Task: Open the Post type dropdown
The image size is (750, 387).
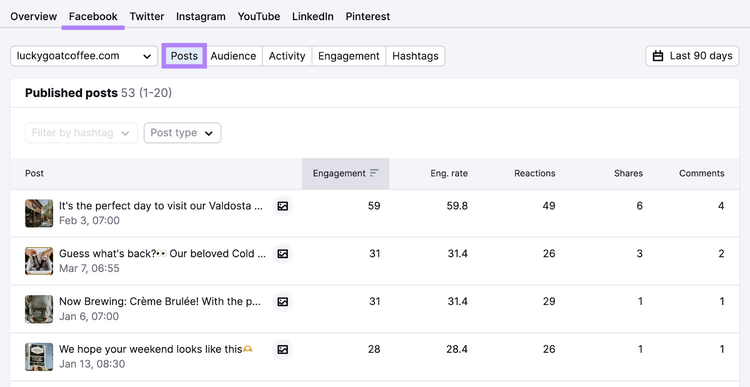Action: 182,133
